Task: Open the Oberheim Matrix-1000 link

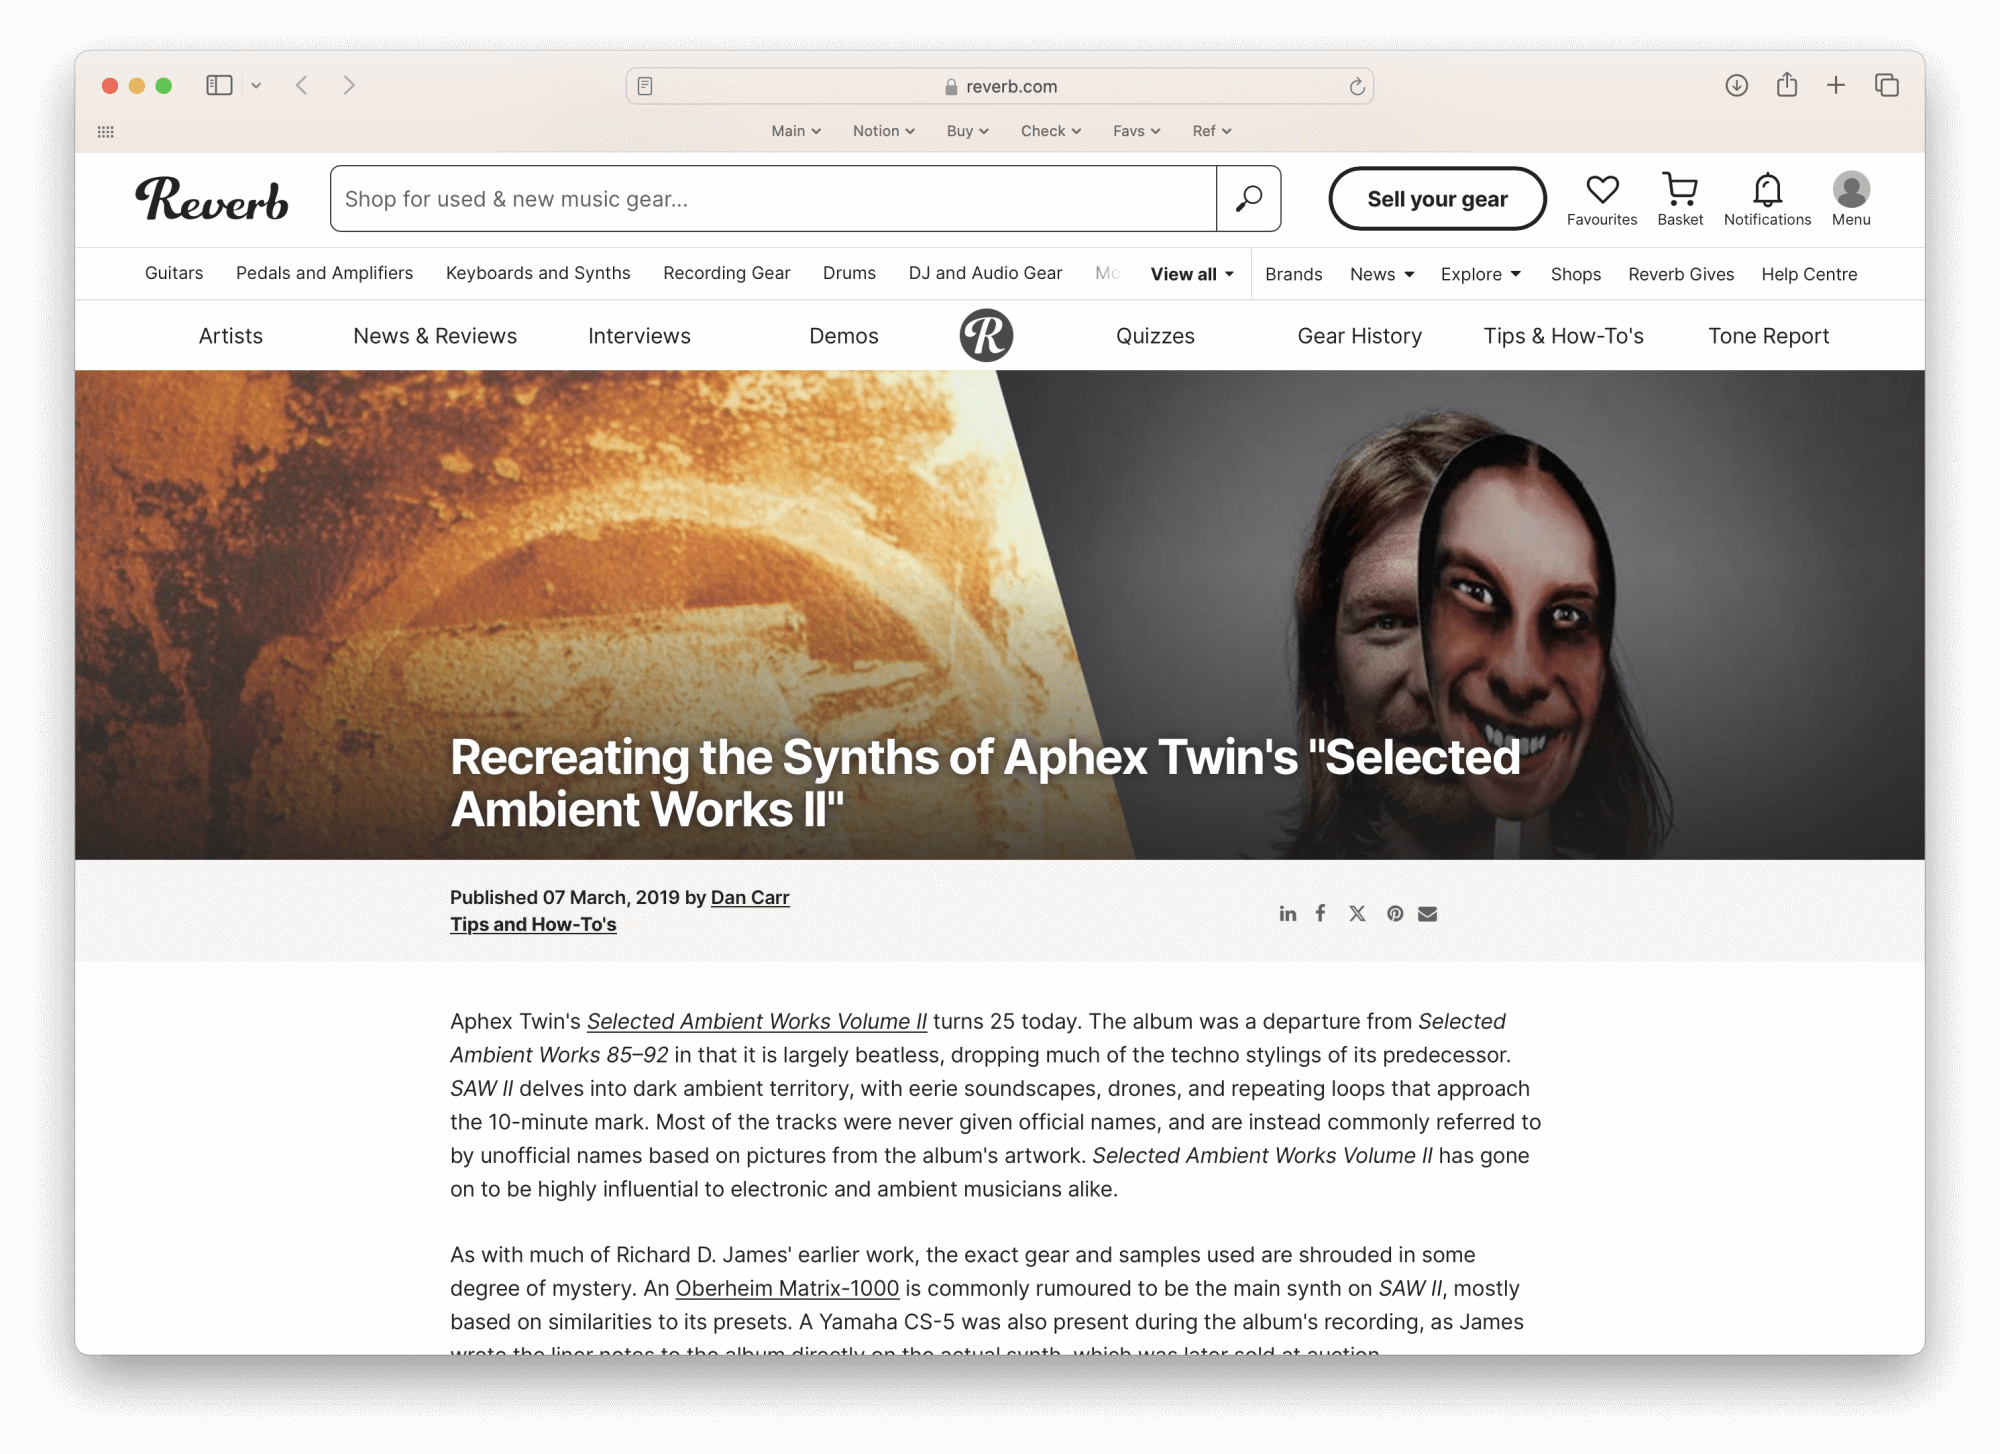Action: pos(787,1288)
